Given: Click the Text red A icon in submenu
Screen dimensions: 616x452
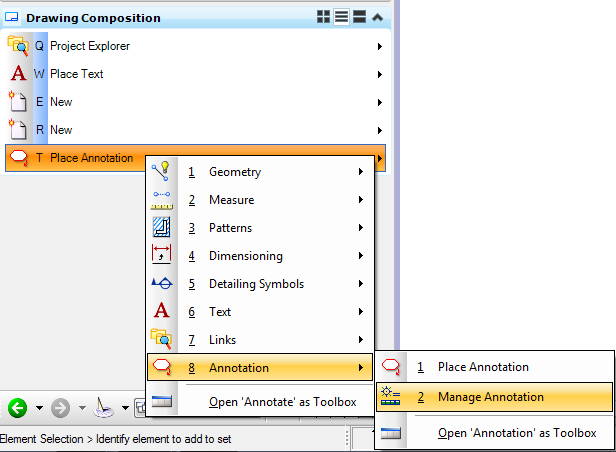Looking at the screenshot, I should [161, 310].
